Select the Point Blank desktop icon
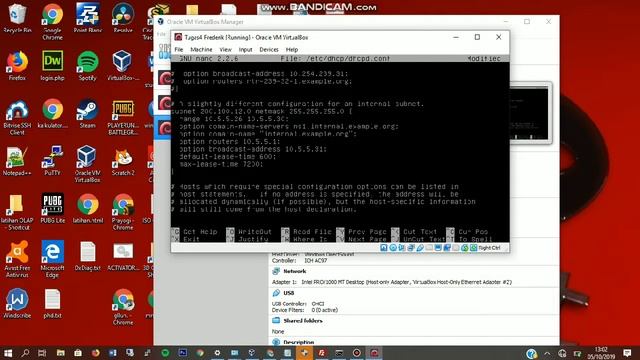This screenshot has width=640, height=360. (88, 19)
